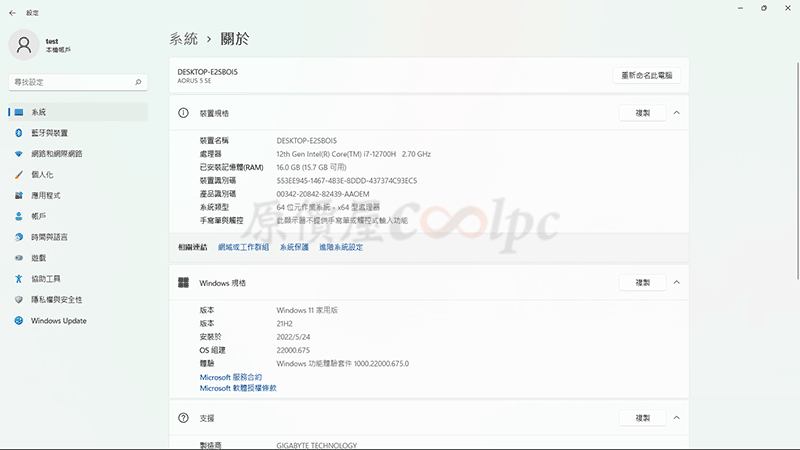
Task: Open 系統保護 link
Action: pos(294,247)
